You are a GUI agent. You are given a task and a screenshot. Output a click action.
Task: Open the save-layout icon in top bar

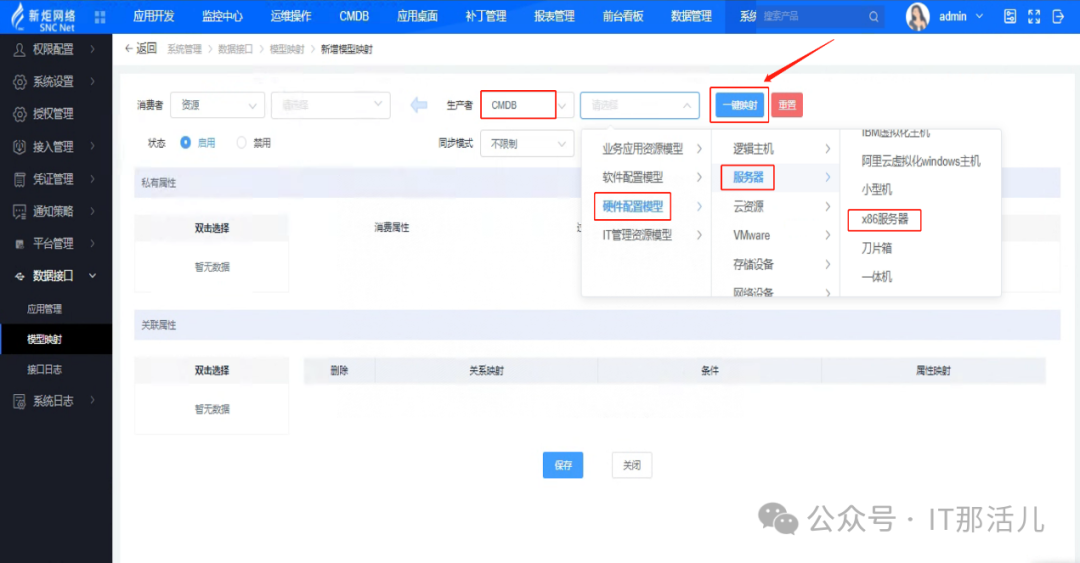click(1010, 17)
